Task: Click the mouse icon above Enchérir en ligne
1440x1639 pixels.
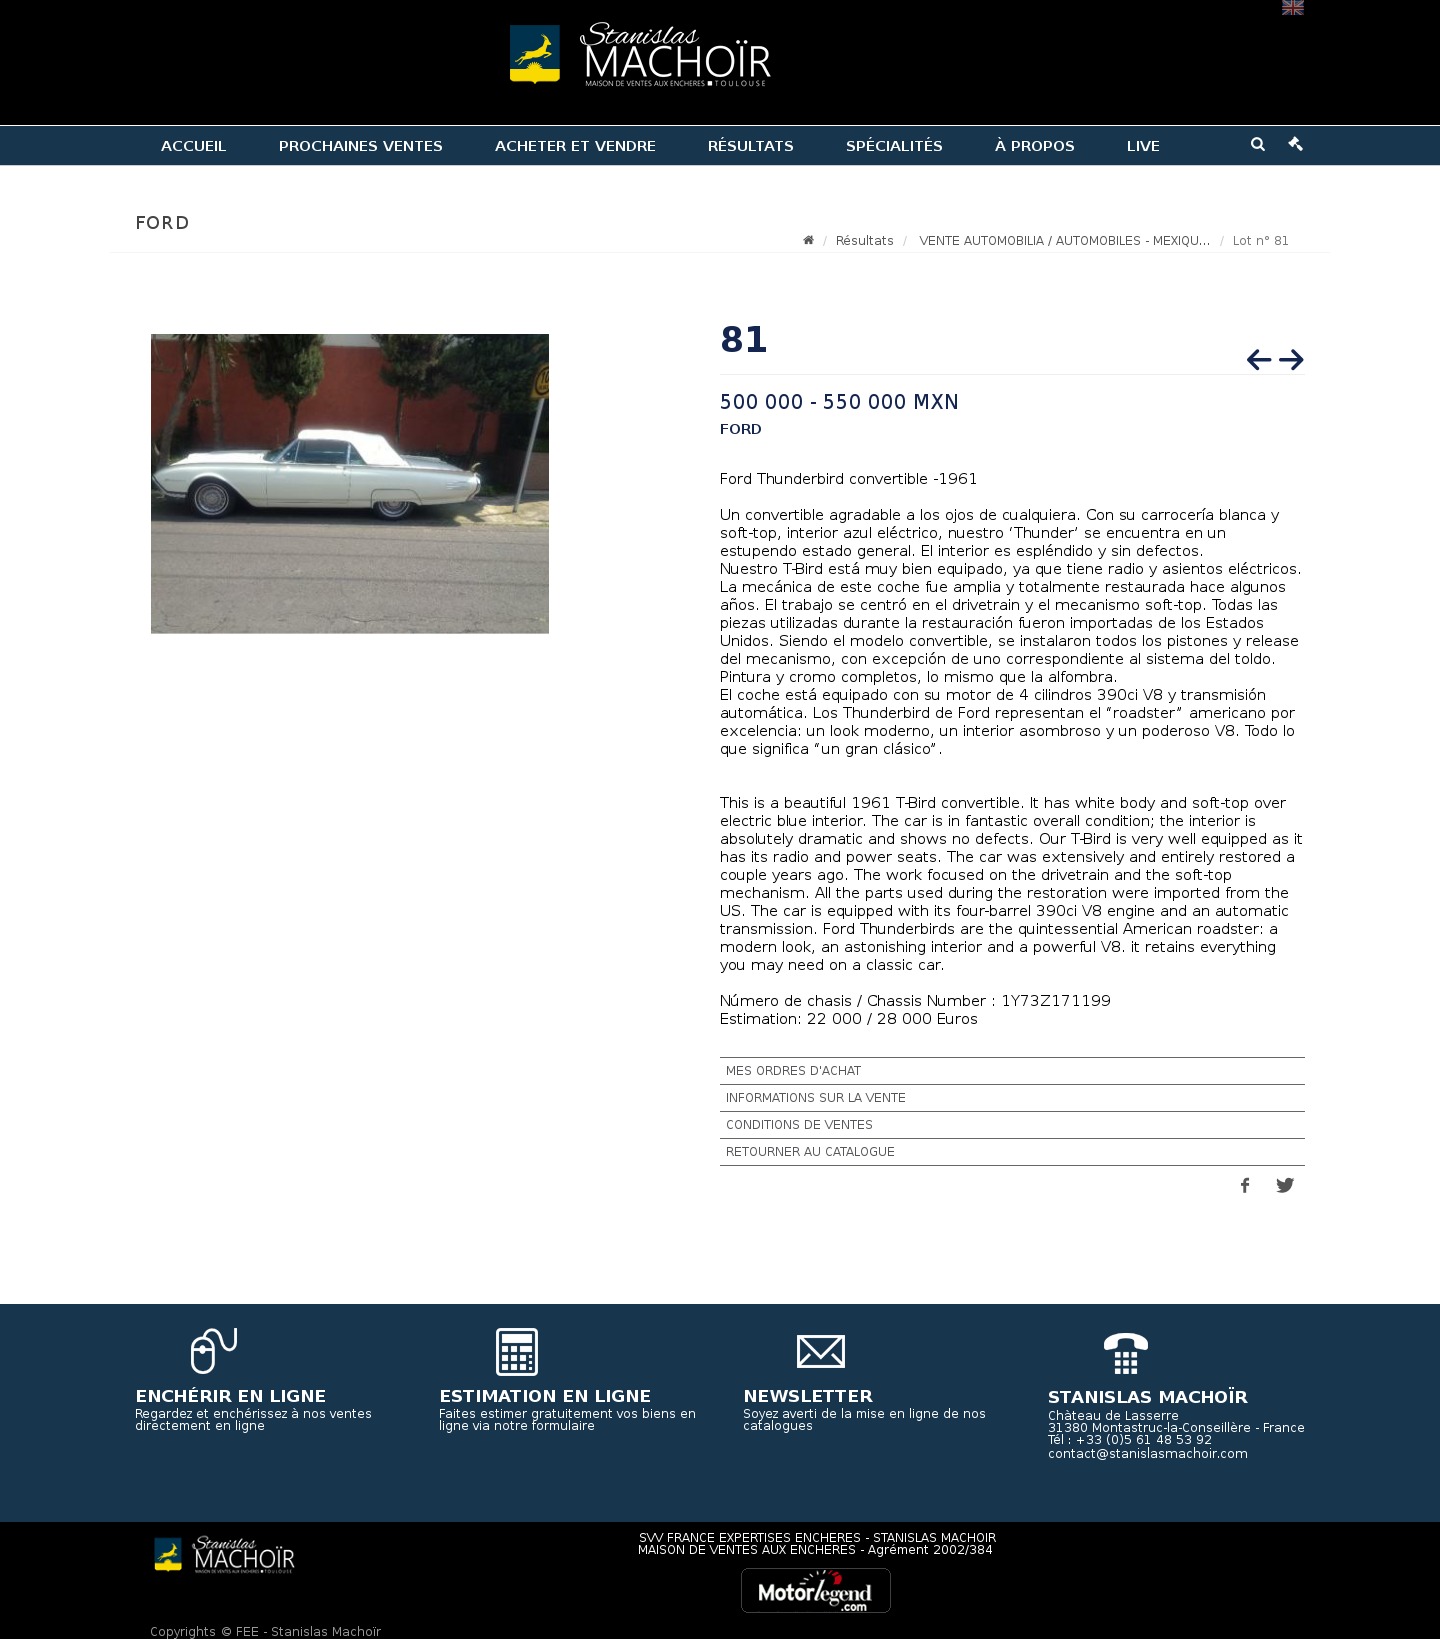Action: pos(214,1351)
